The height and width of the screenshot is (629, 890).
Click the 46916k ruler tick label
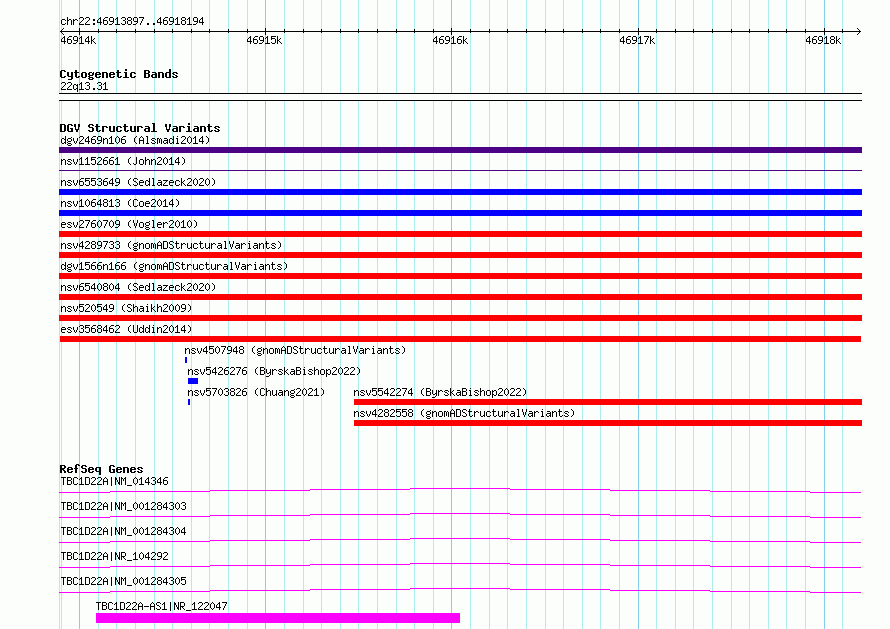pos(450,40)
